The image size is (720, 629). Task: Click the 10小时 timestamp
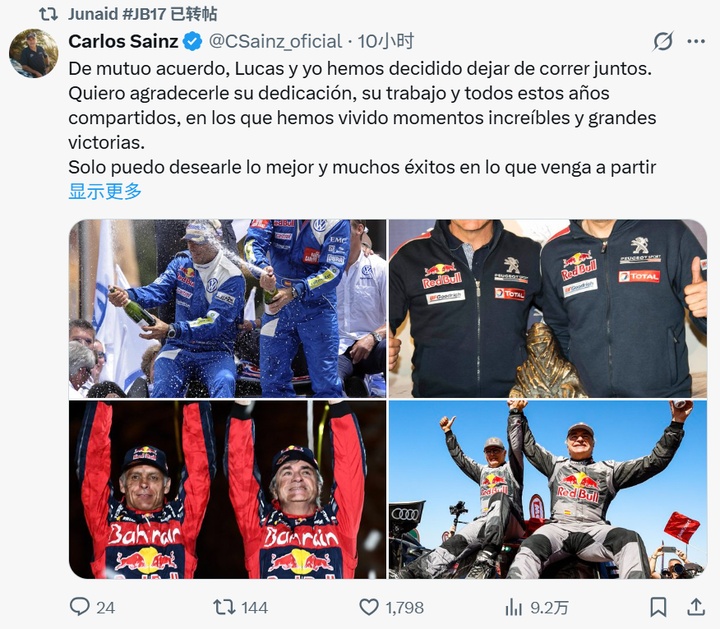(x=386, y=41)
